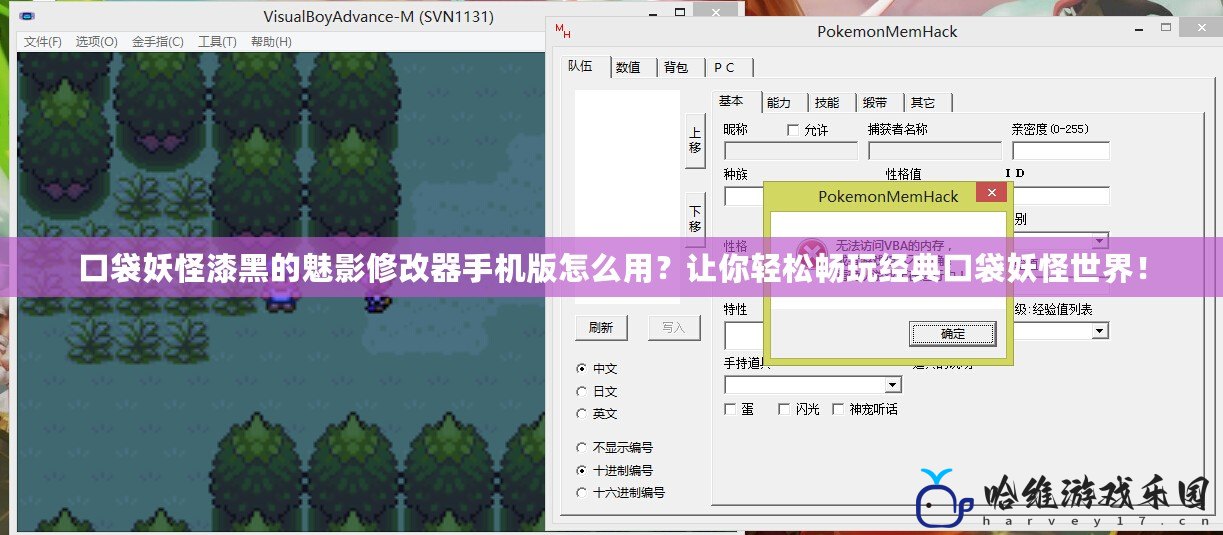Click the 下移 move-down button
The height and width of the screenshot is (535, 1223).
[695, 218]
